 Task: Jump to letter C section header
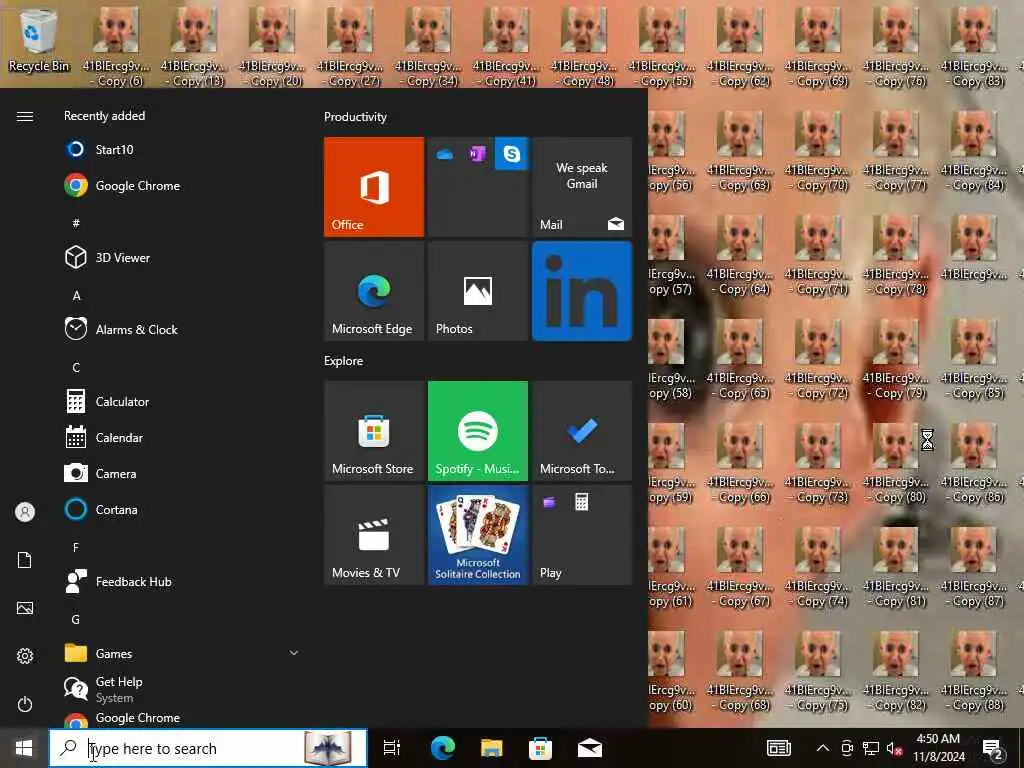pyautogui.click(x=76, y=368)
